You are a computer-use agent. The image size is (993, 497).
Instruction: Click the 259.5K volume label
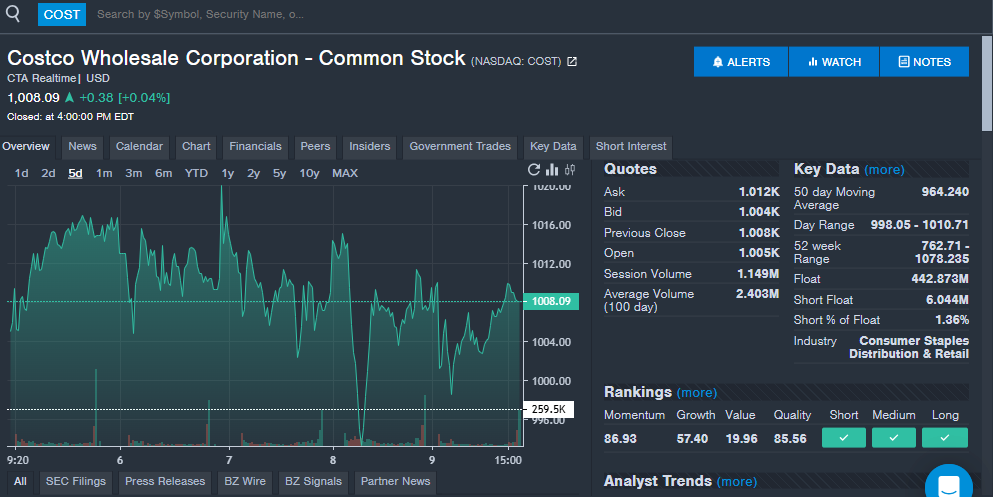(x=548, y=410)
